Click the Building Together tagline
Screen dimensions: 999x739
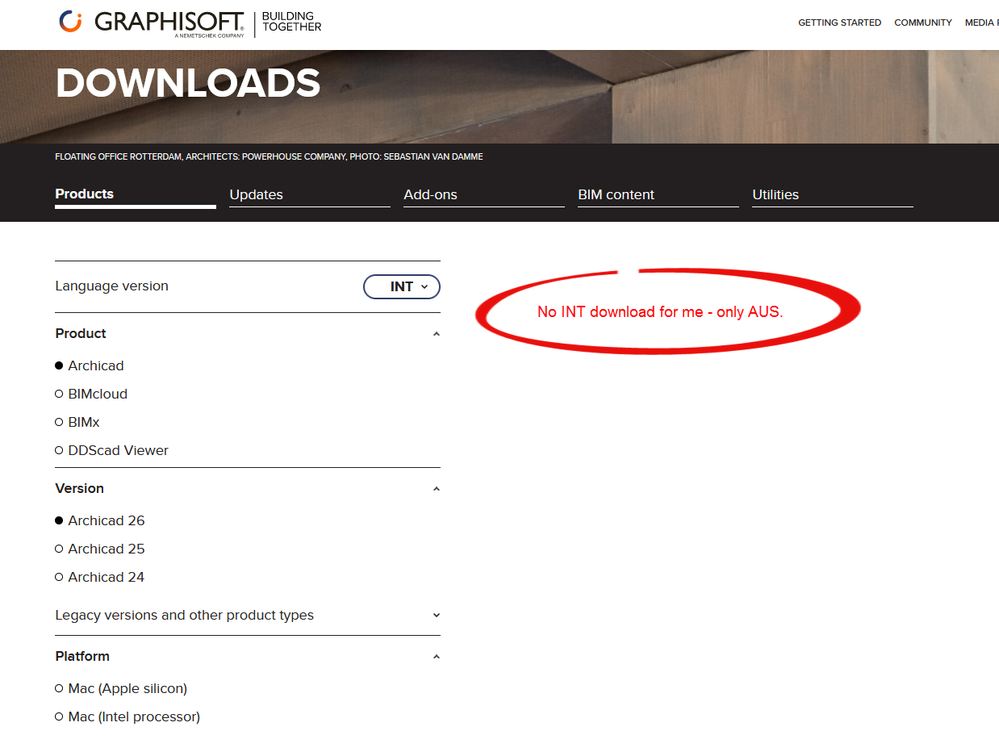(292, 22)
